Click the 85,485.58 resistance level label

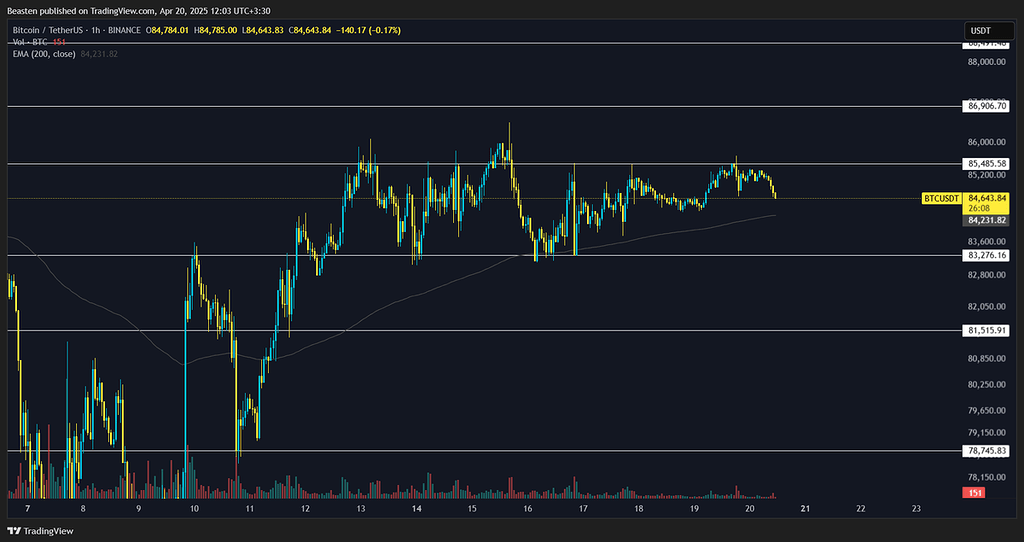click(988, 164)
